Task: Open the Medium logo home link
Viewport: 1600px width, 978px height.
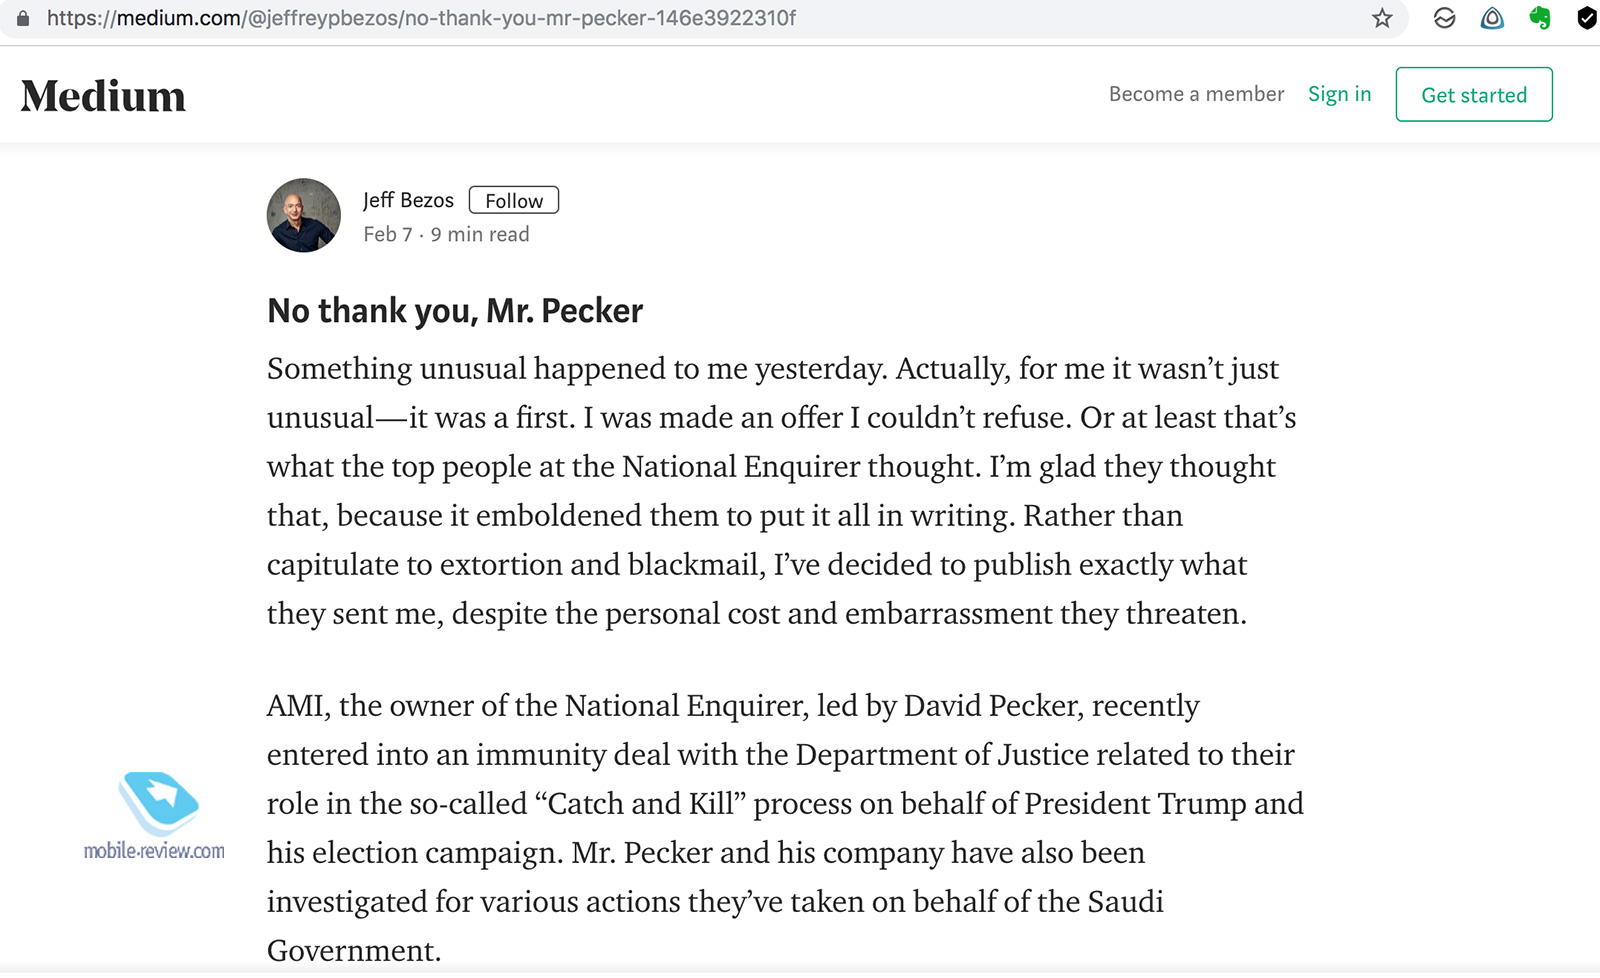Action: pyautogui.click(x=103, y=96)
